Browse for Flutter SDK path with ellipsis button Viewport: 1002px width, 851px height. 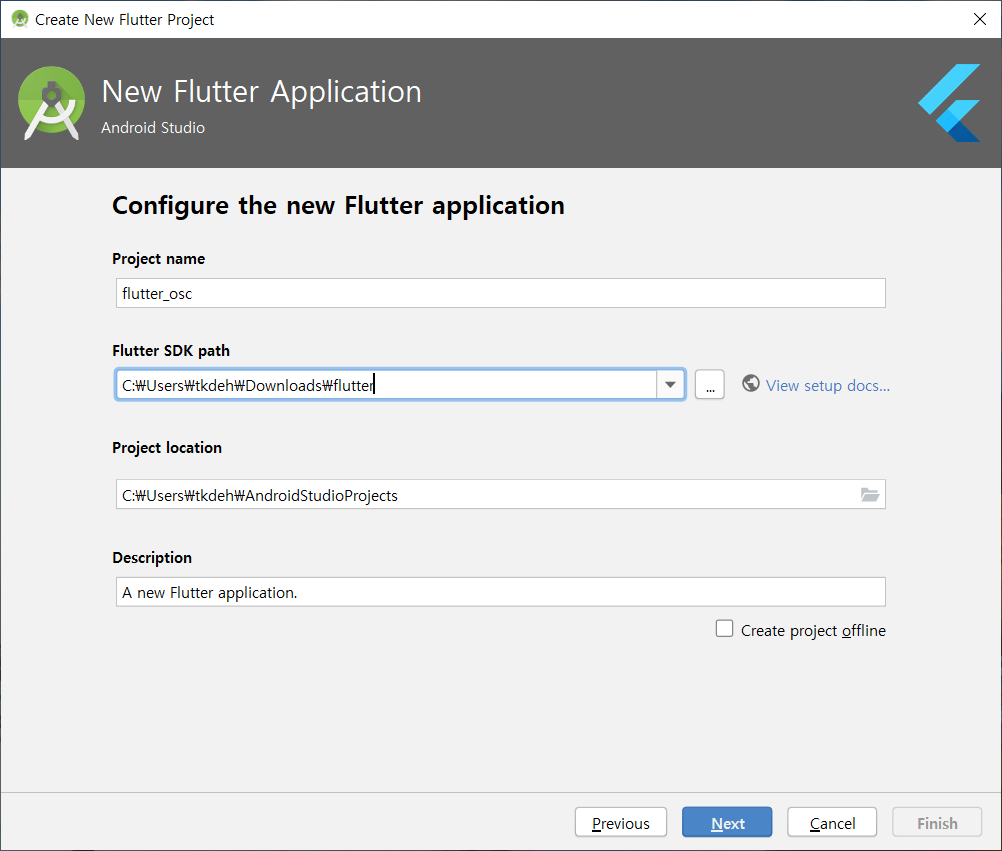click(709, 385)
